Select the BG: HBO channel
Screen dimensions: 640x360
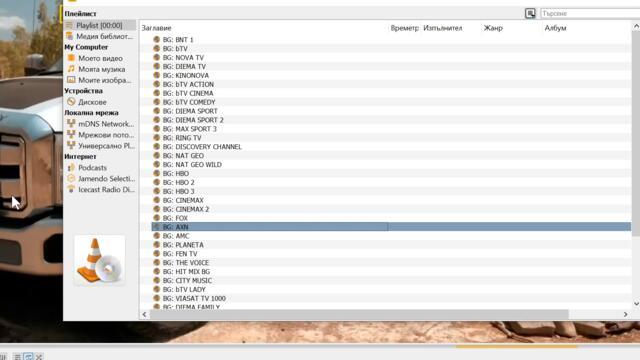(x=176, y=173)
